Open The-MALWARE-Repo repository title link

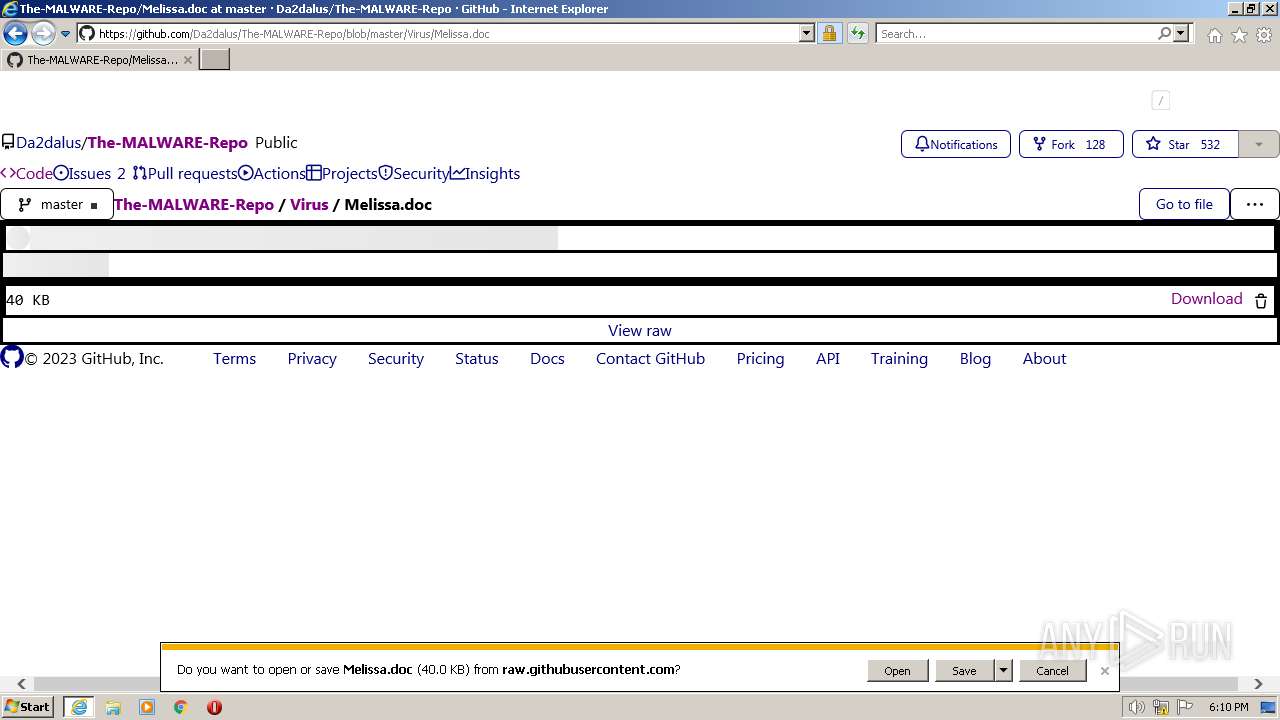(x=167, y=143)
